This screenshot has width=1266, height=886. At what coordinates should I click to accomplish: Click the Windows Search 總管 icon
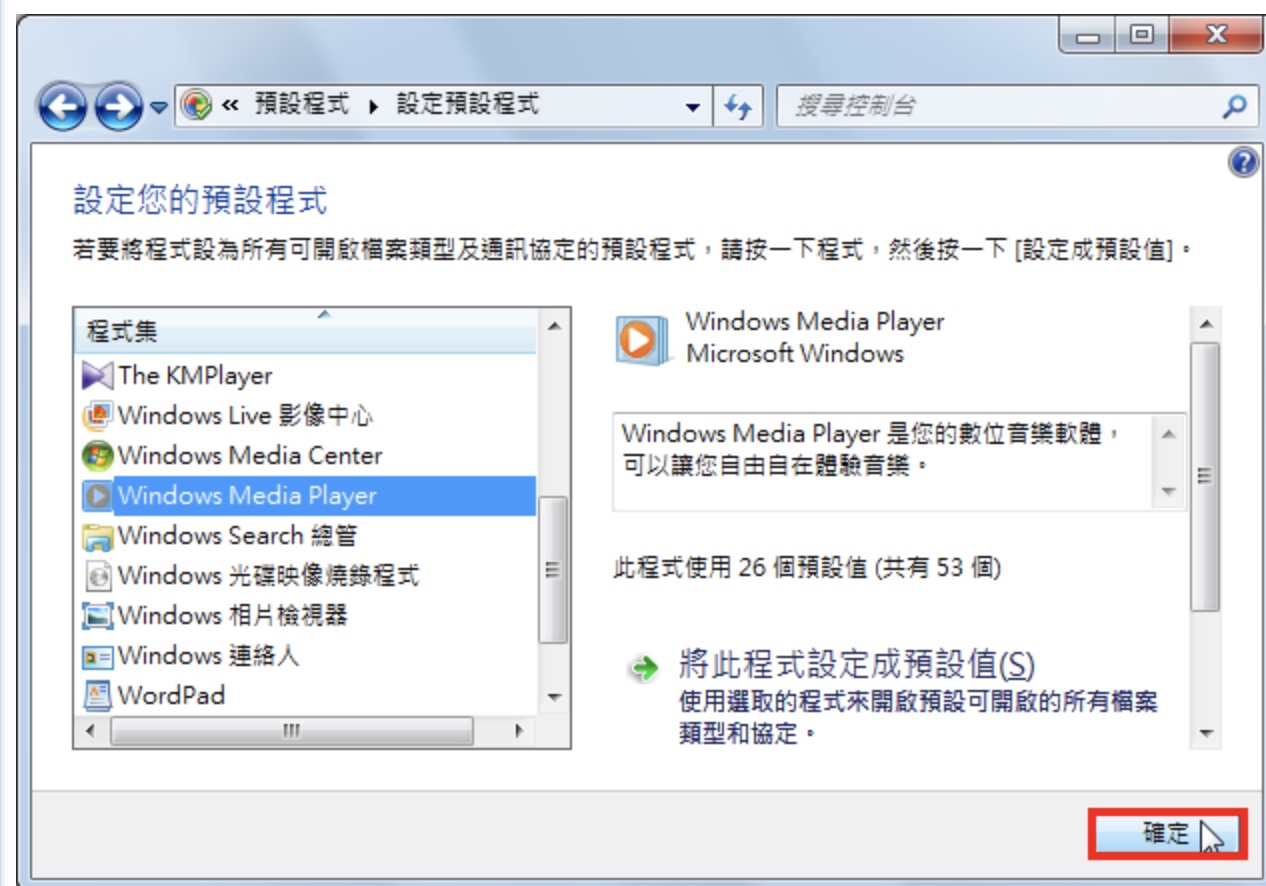pyautogui.click(x=97, y=537)
